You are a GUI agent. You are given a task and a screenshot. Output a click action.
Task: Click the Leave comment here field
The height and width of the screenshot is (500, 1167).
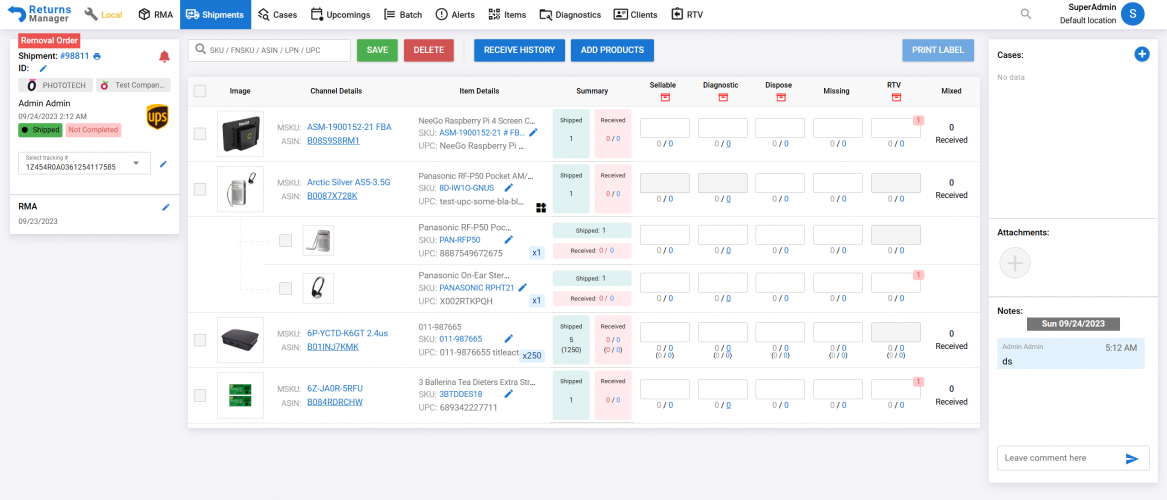pyautogui.click(x=1059, y=458)
